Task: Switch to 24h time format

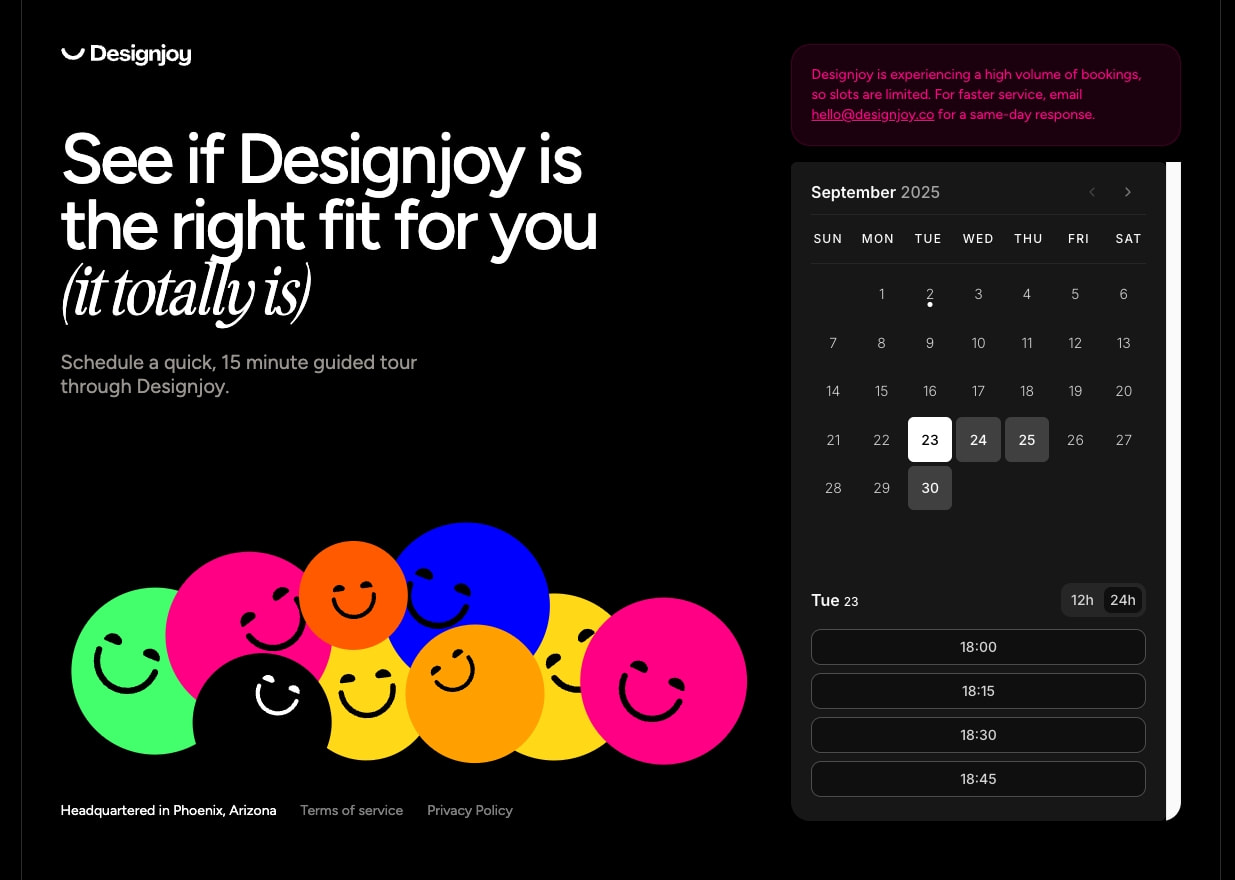Action: click(1123, 600)
